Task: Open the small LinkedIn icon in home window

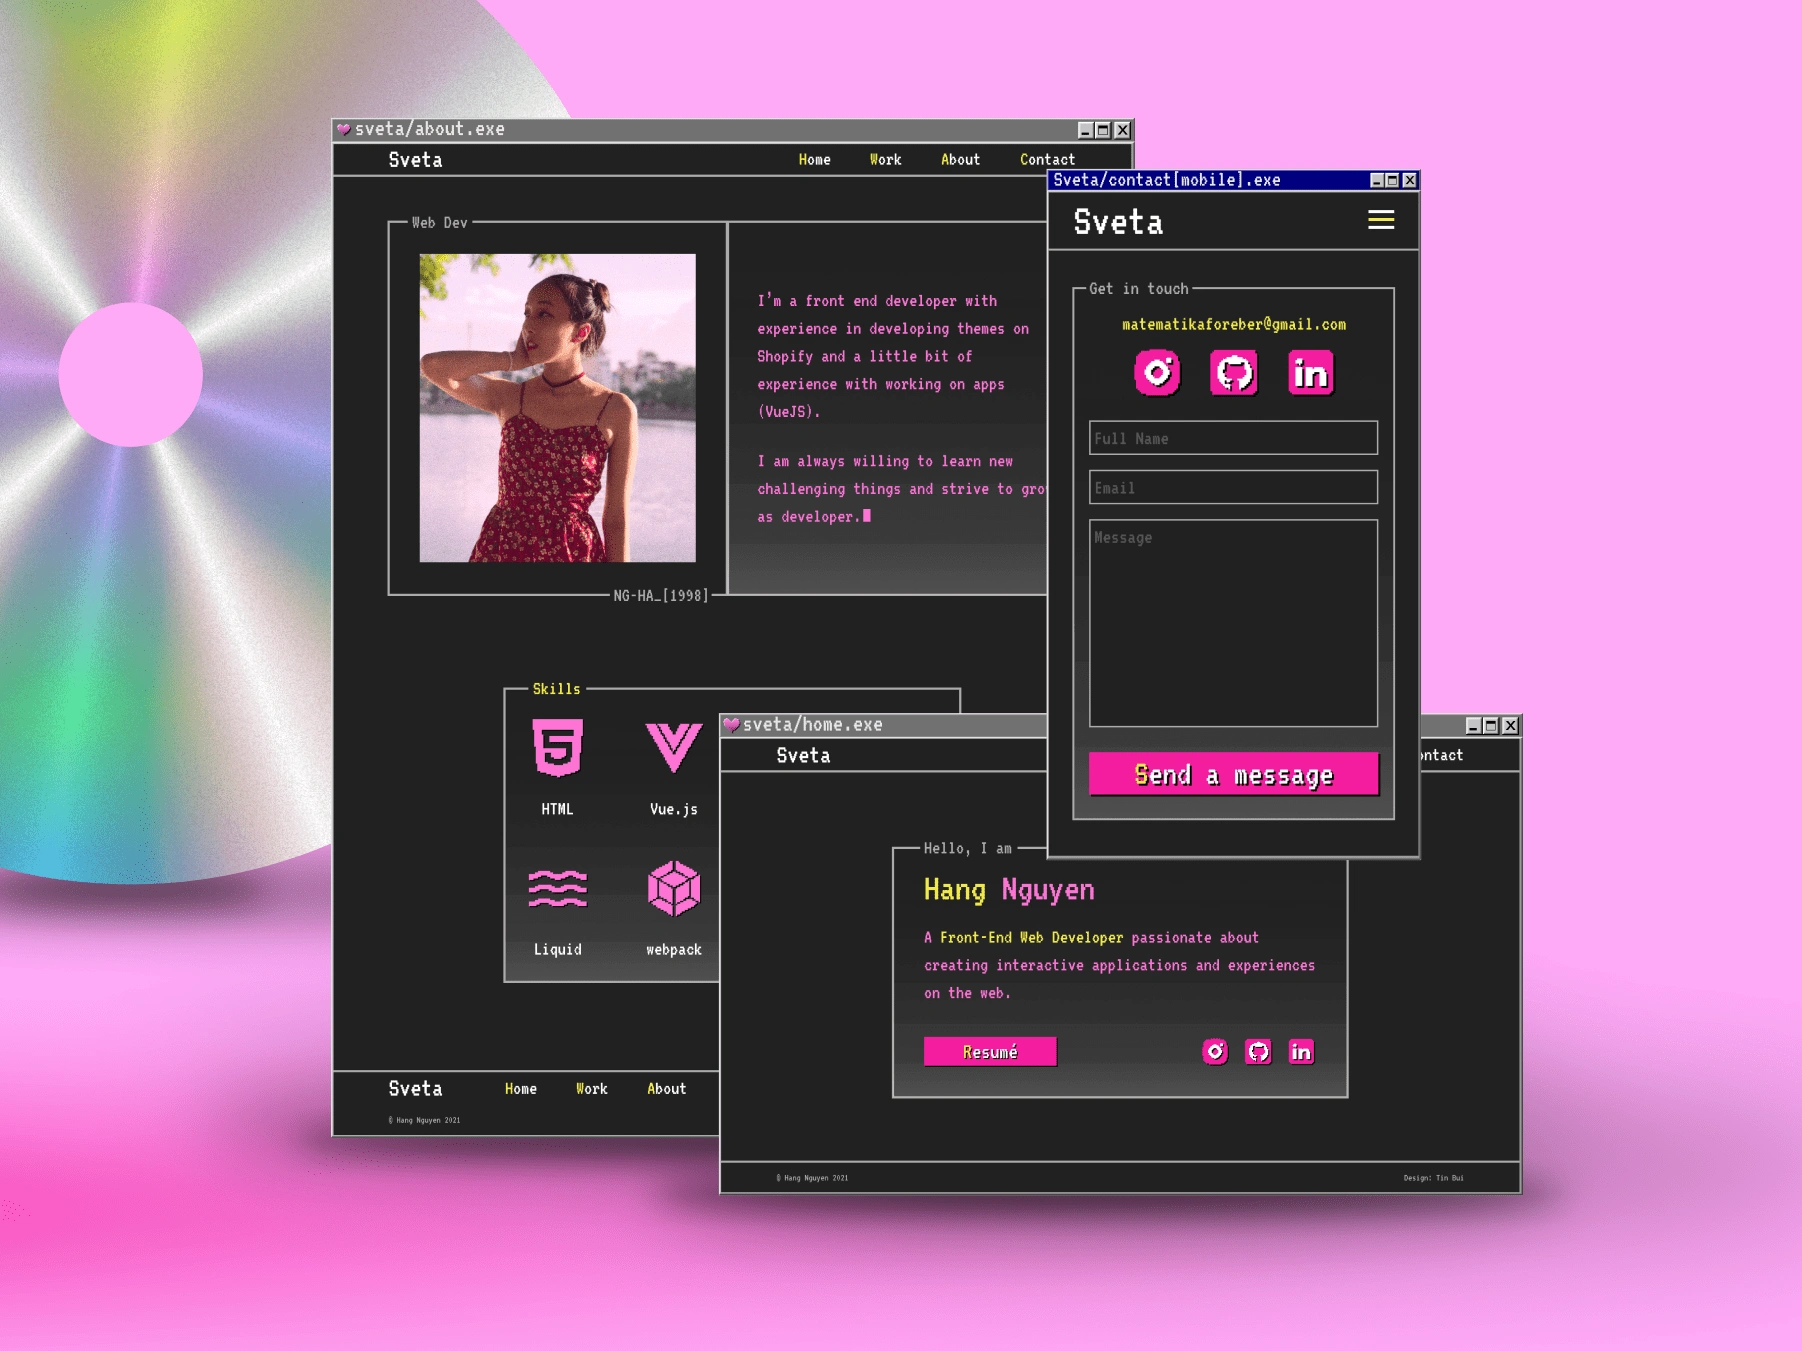Action: 1301,1051
